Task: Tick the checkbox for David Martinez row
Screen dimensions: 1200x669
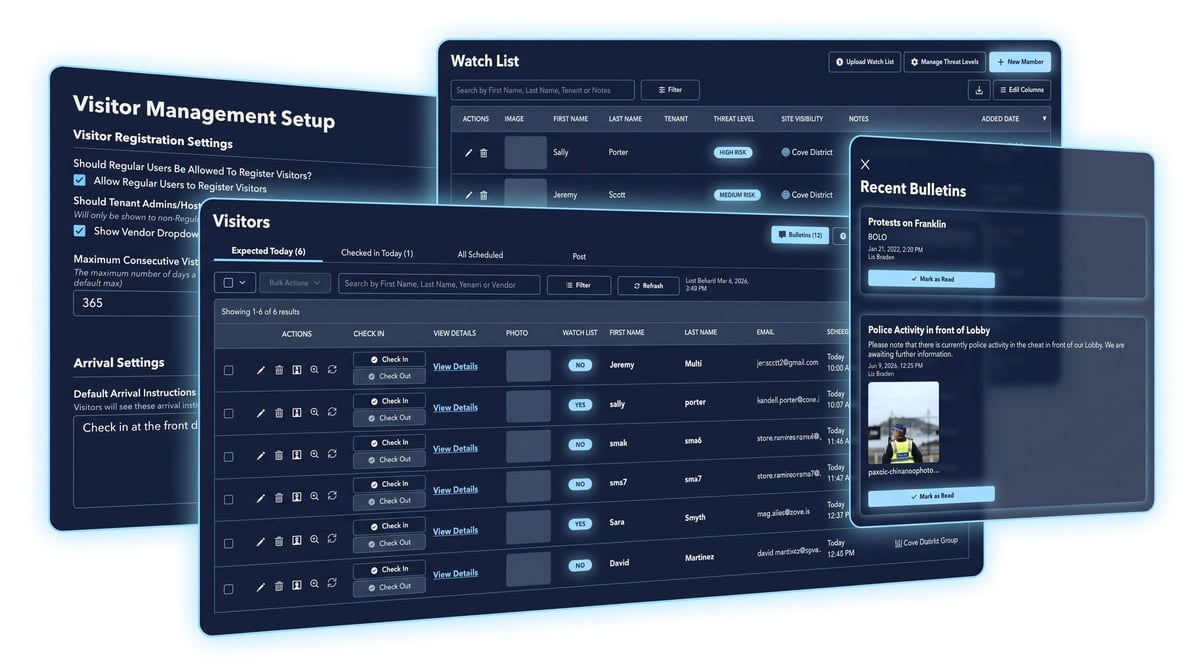Action: (228, 589)
